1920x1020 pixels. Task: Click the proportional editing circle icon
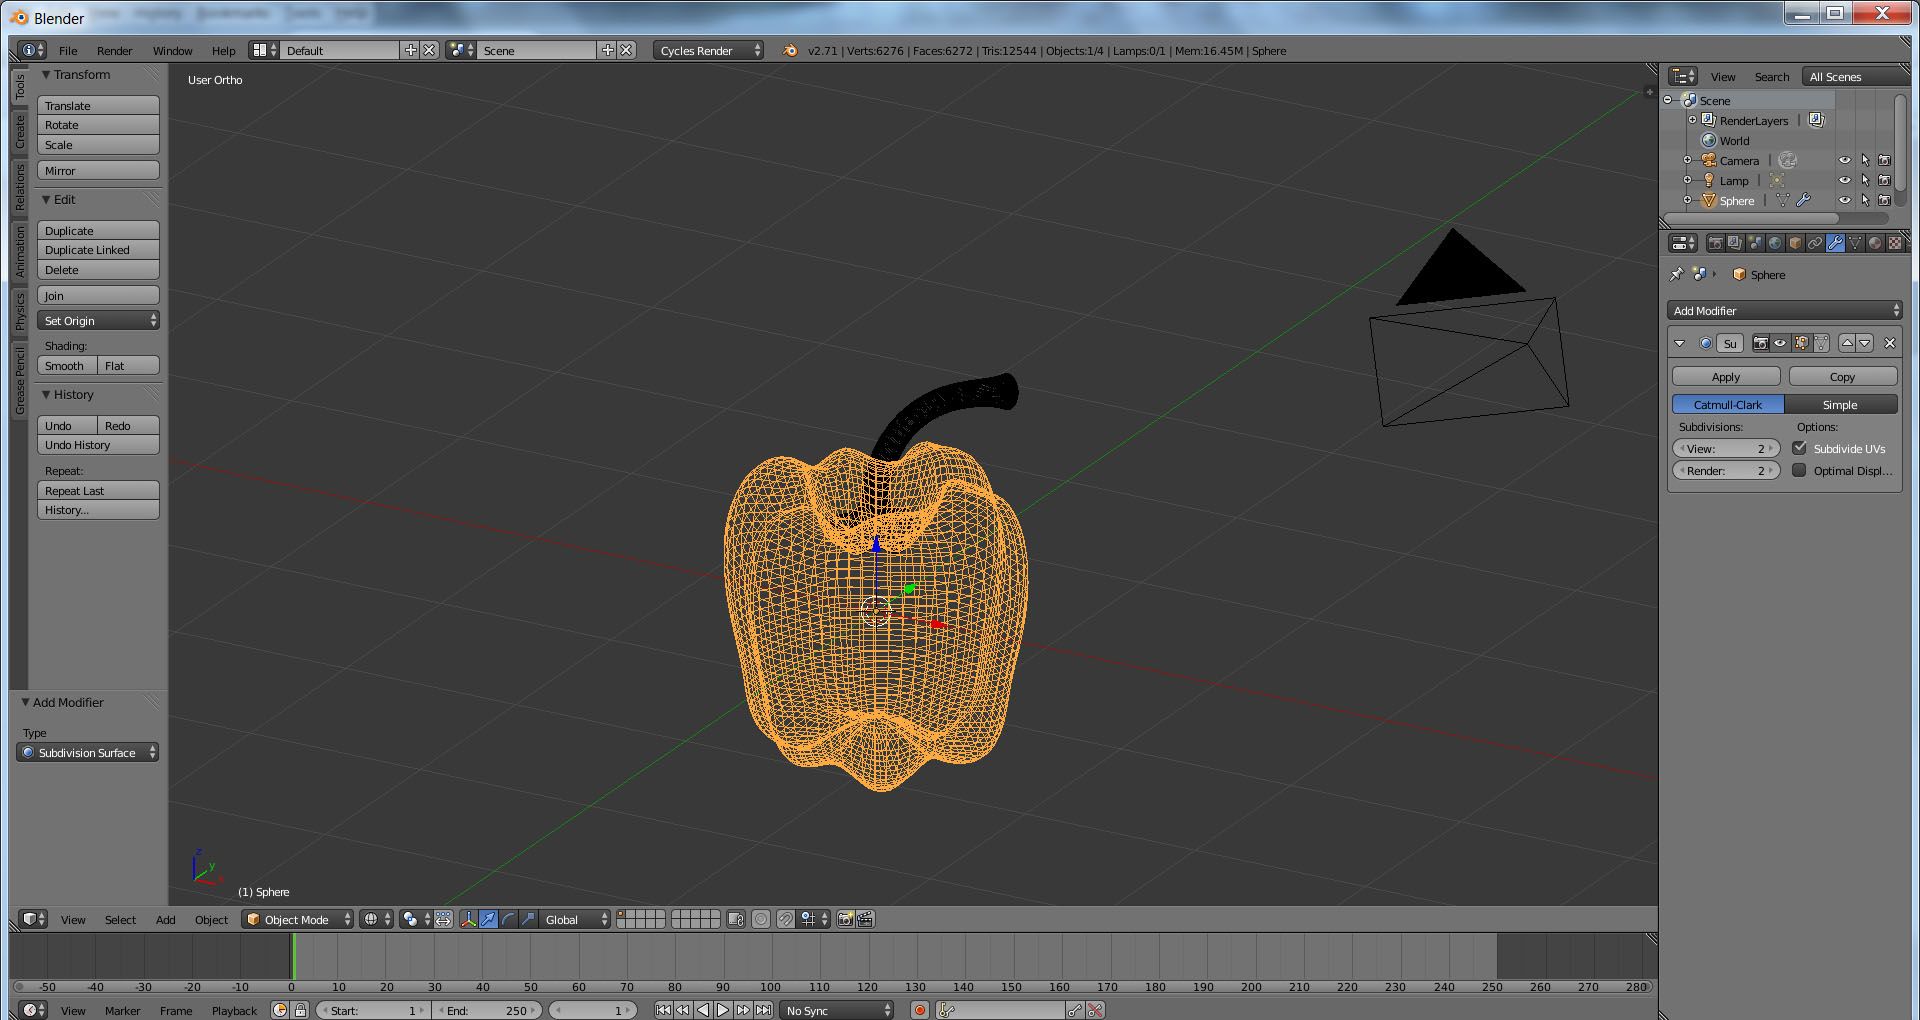click(761, 919)
